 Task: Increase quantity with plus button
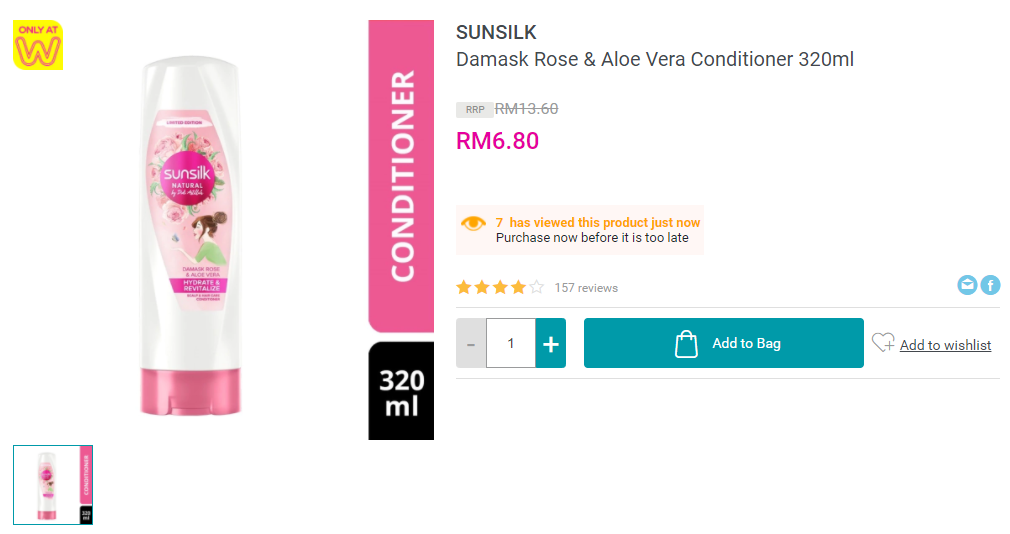(x=550, y=343)
